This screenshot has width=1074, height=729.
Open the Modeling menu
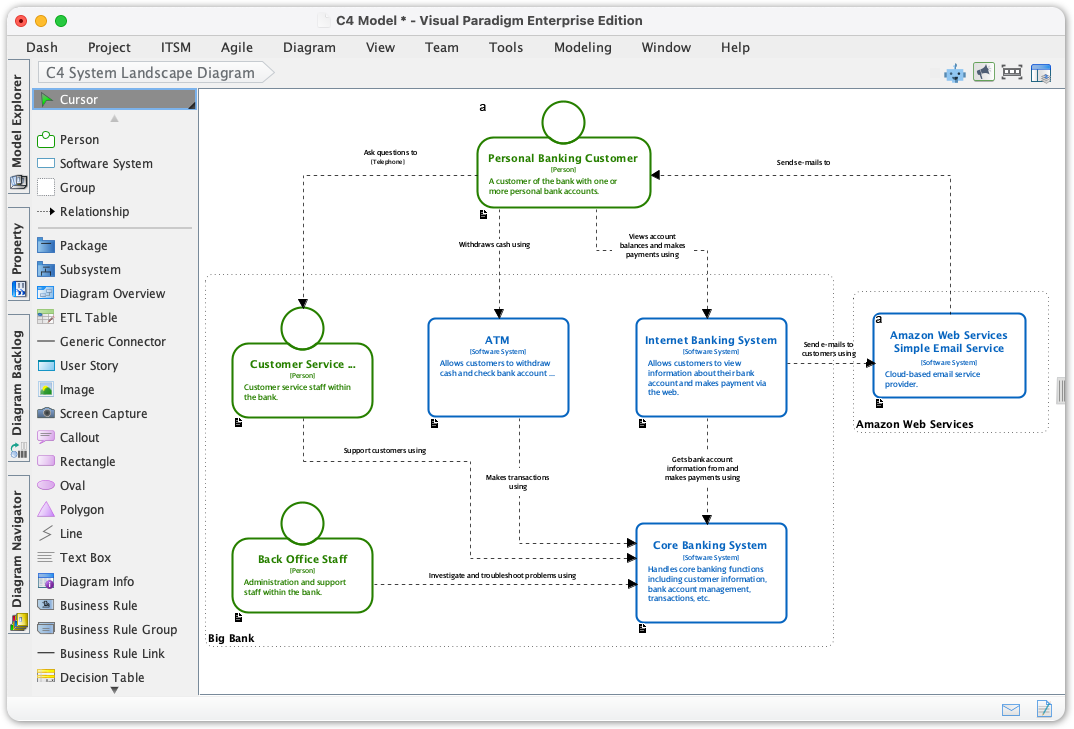582,47
